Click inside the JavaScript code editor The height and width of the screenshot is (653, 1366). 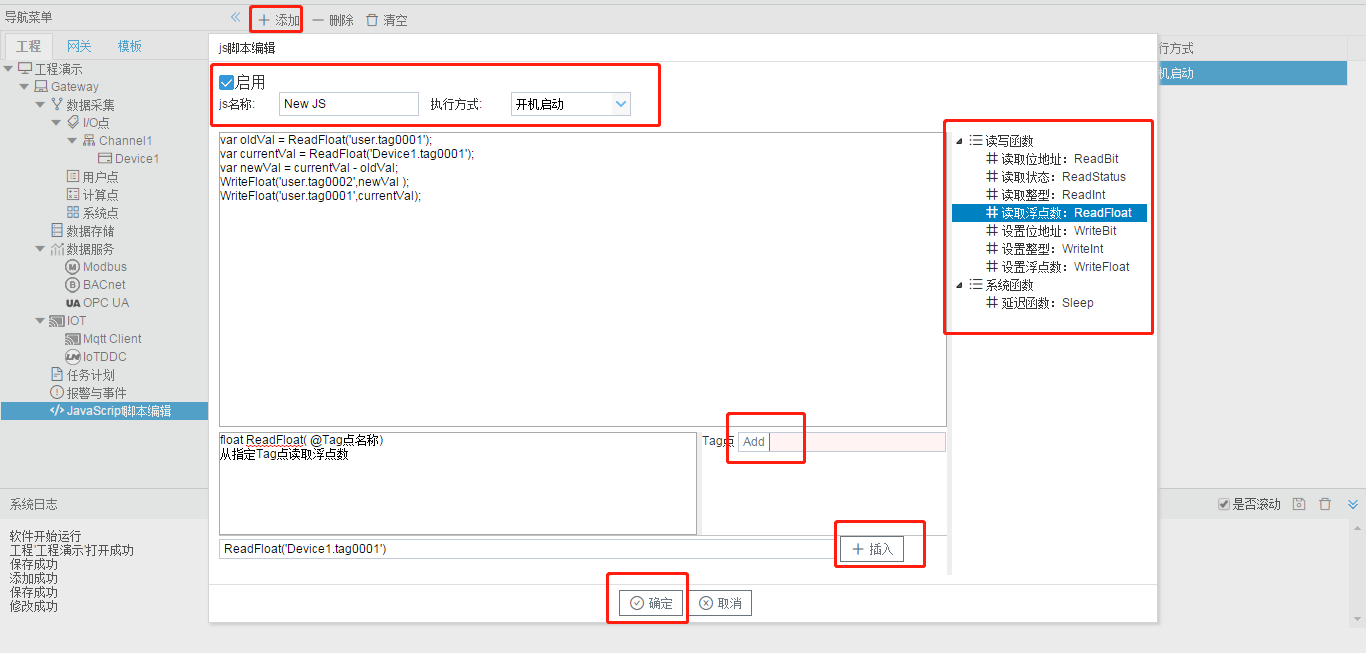click(582, 279)
